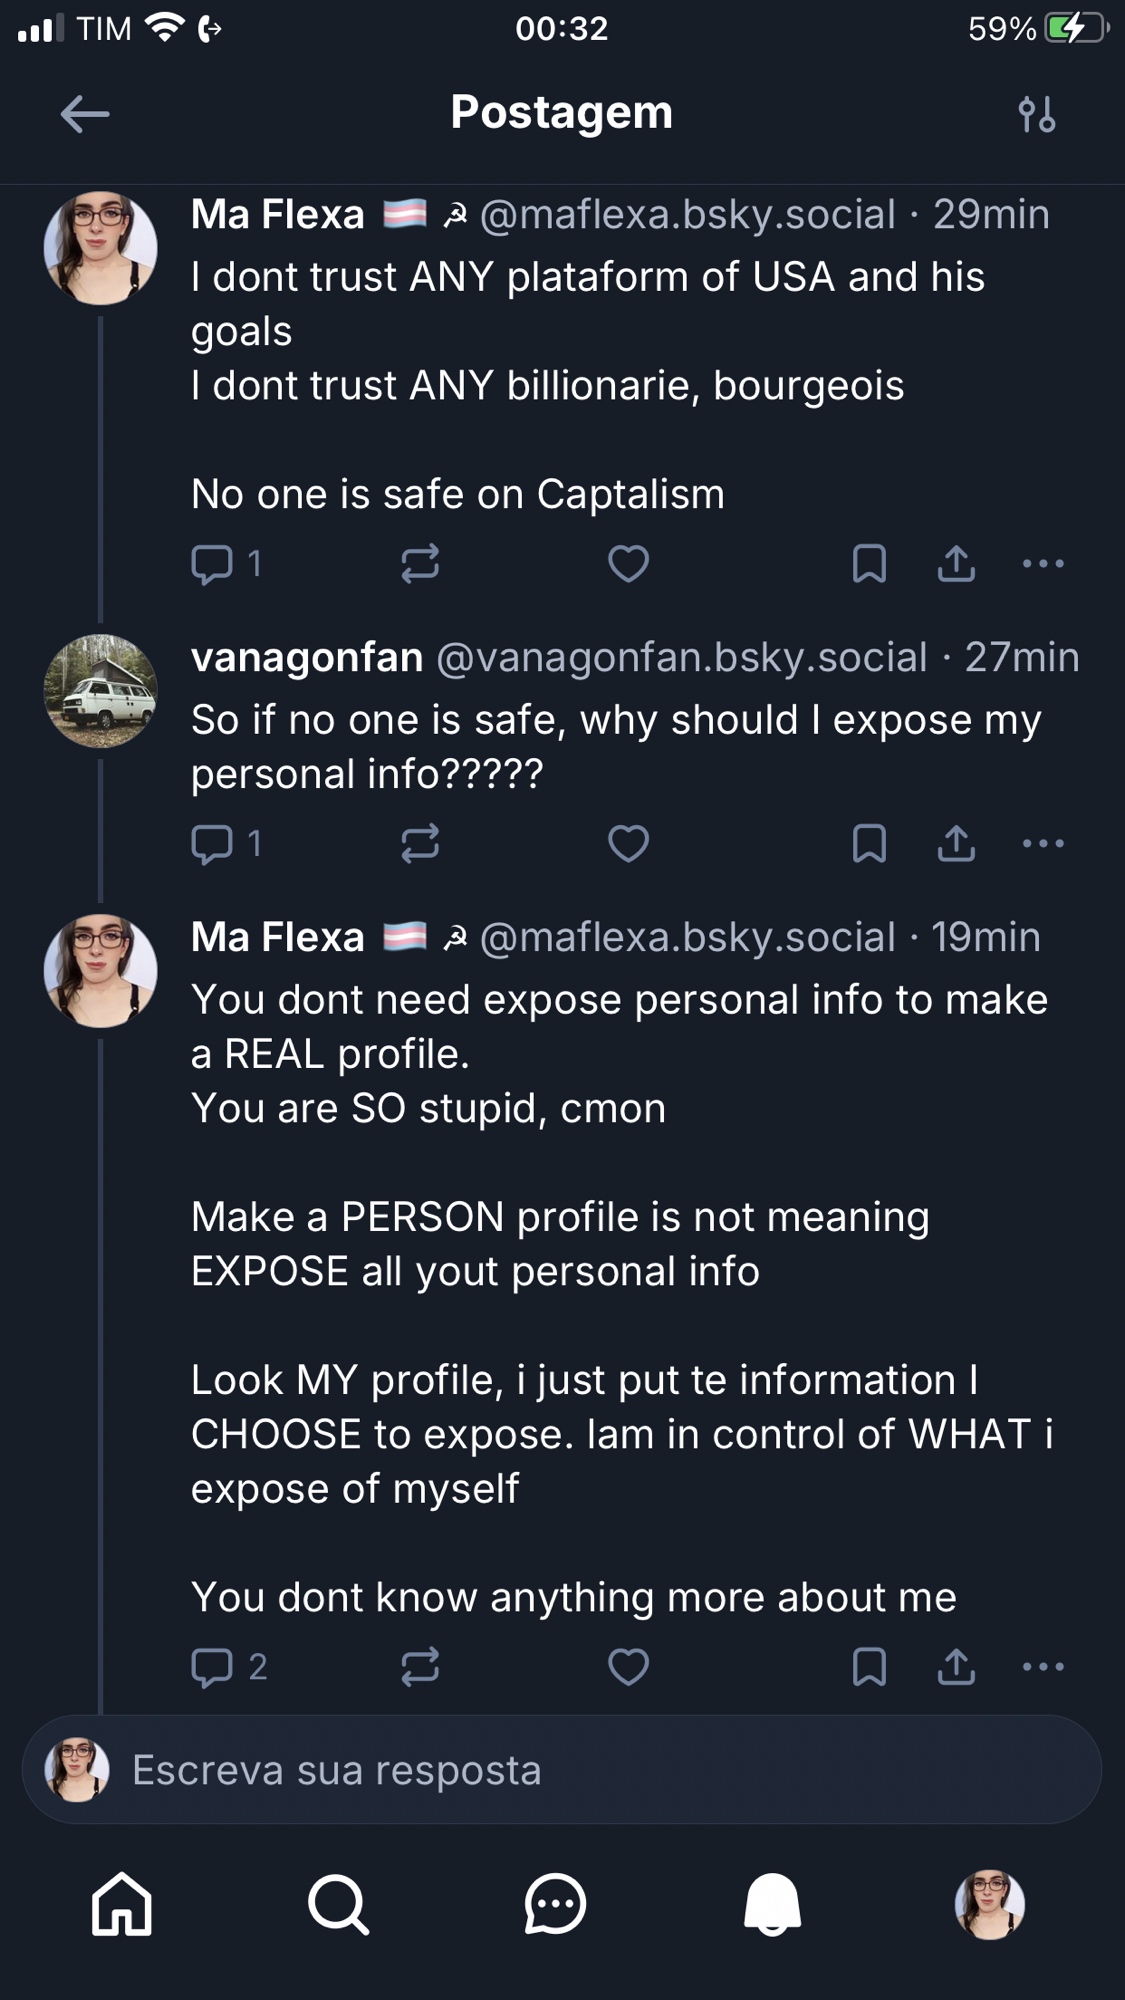Share the 19min Ma Flexa post
This screenshot has width=1125, height=2000.
956,1667
